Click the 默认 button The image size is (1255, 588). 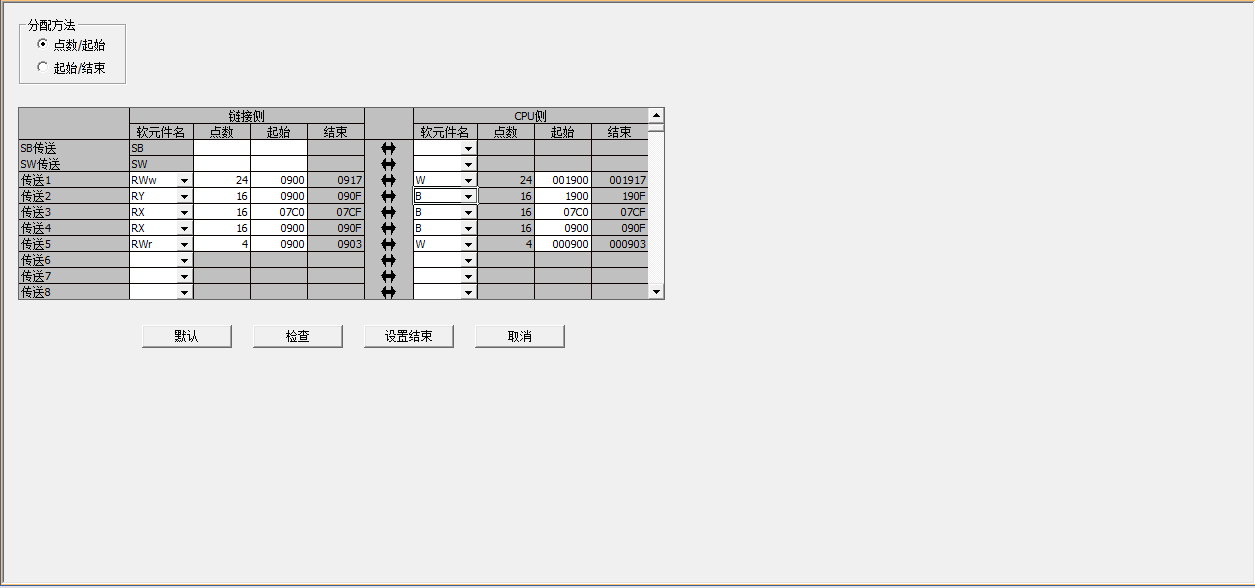pyautogui.click(x=186, y=336)
